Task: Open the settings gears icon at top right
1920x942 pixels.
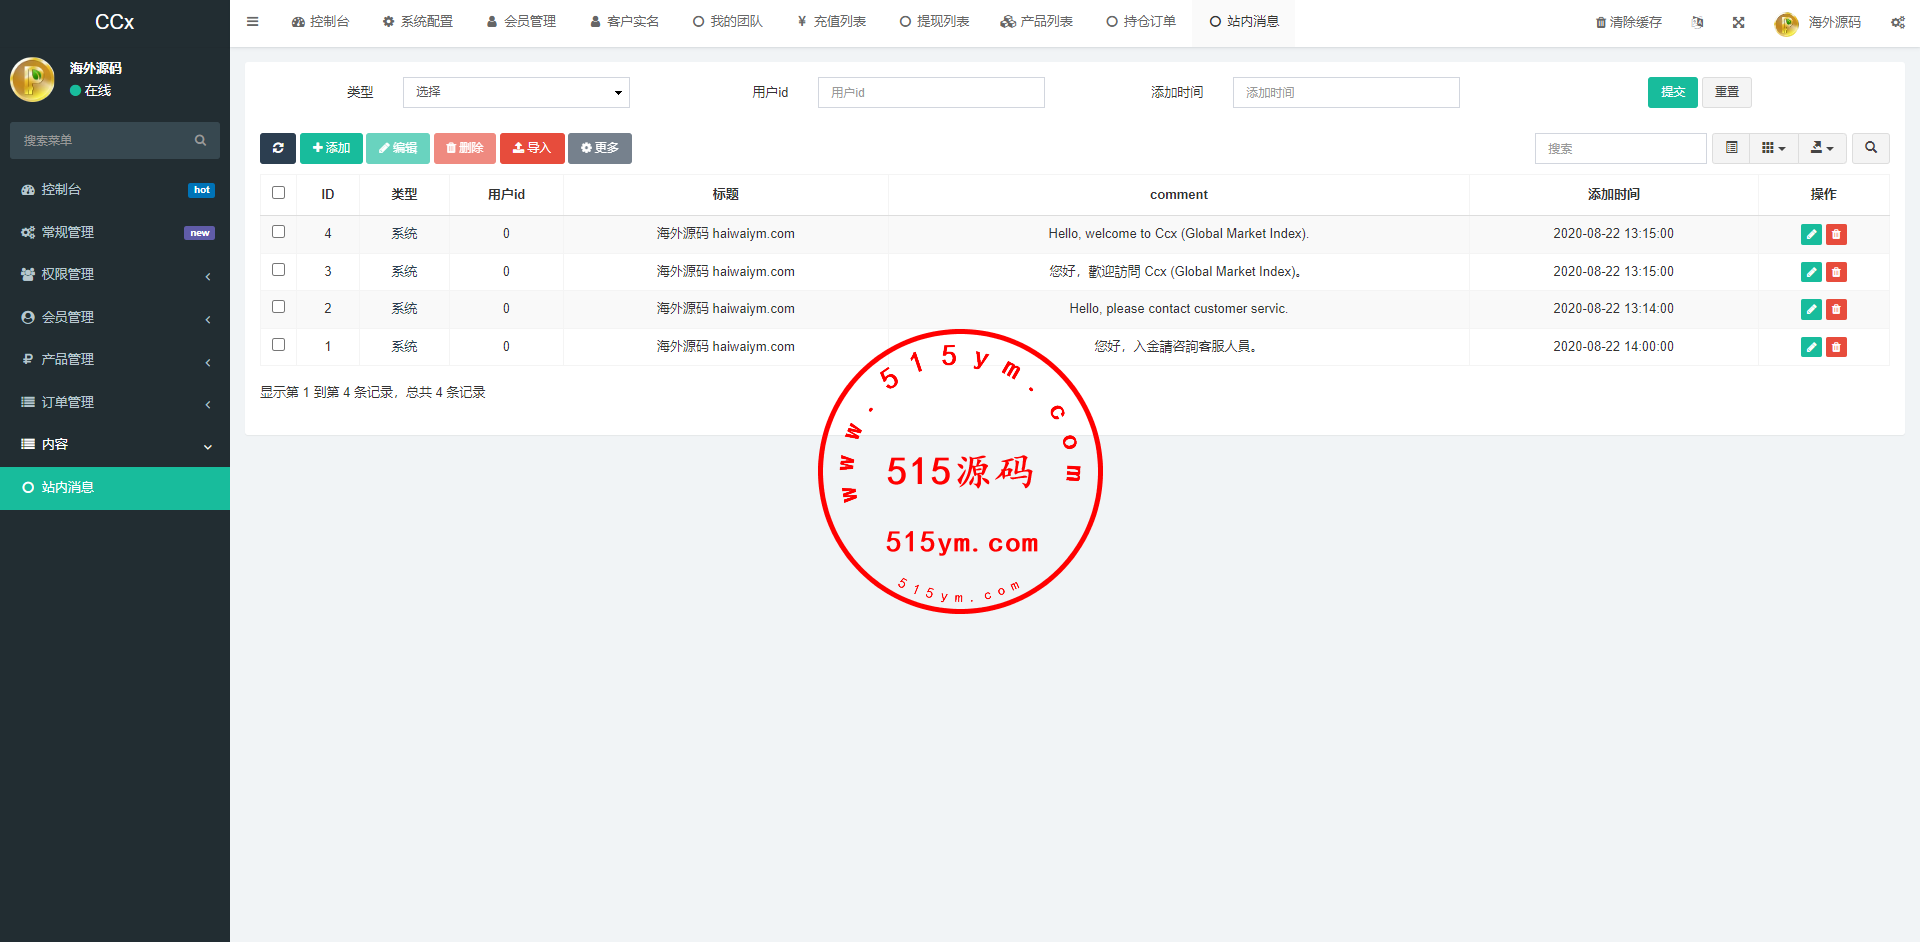Action: coord(1897,22)
